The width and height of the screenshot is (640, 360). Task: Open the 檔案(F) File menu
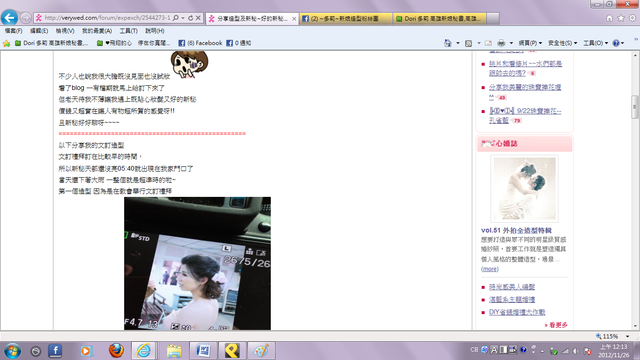13,31
